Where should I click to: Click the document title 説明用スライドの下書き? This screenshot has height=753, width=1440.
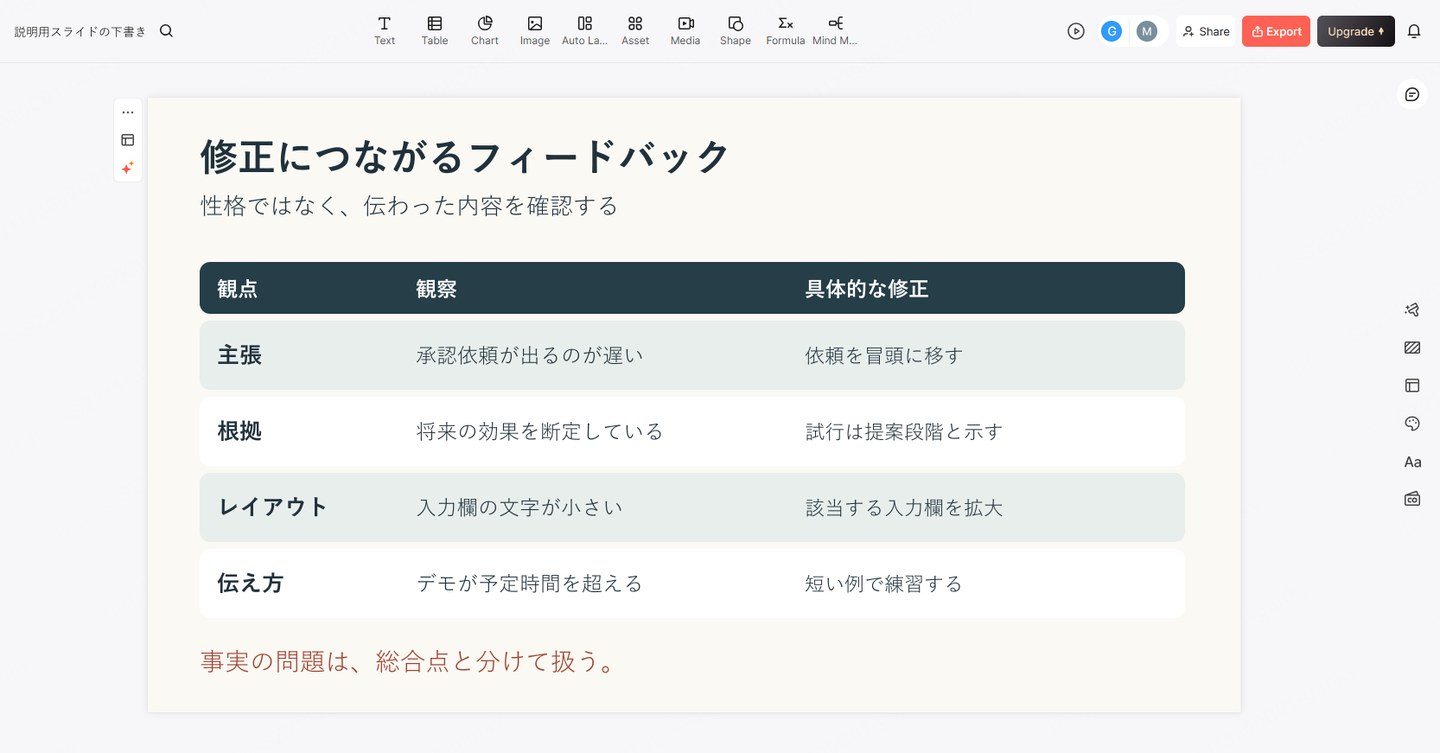coord(80,31)
